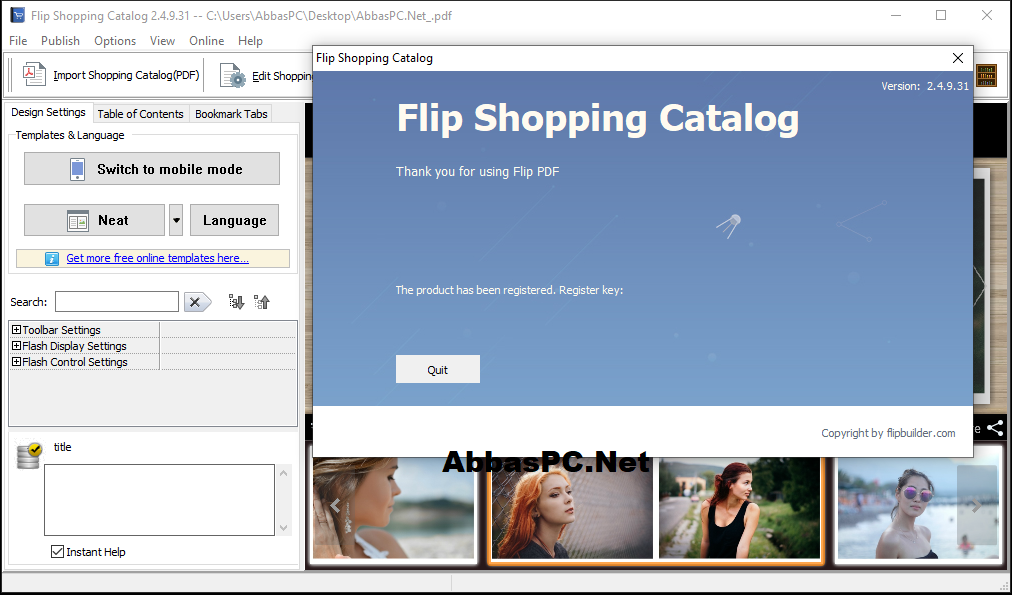Click the collapse-all settings tree icon
The height and width of the screenshot is (595, 1012).
(x=261, y=301)
